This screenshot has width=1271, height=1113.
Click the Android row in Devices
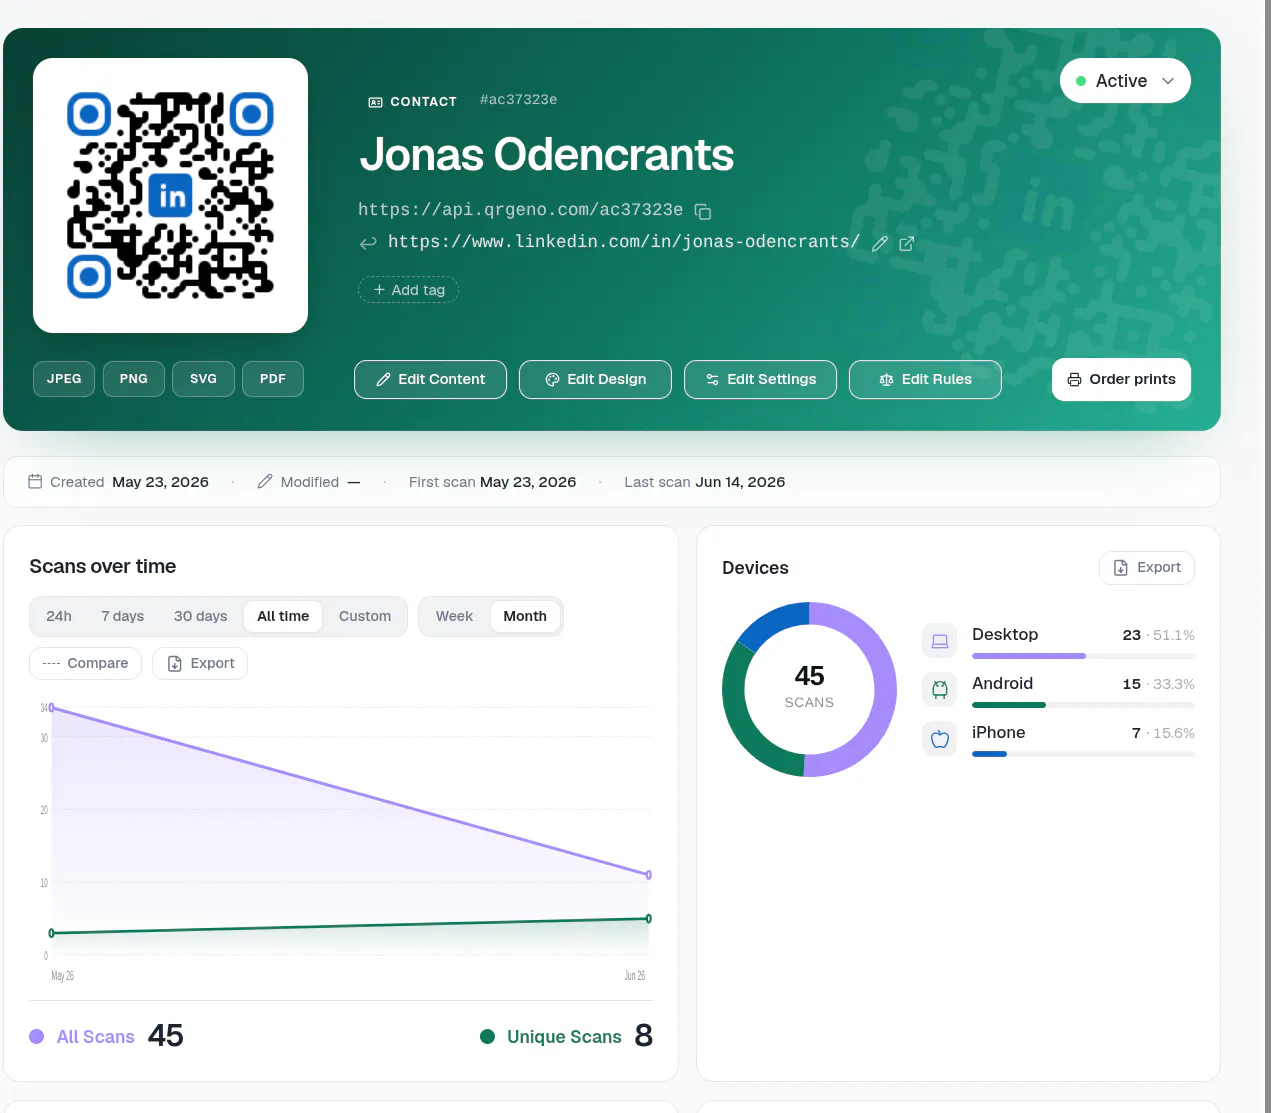[1058, 690]
